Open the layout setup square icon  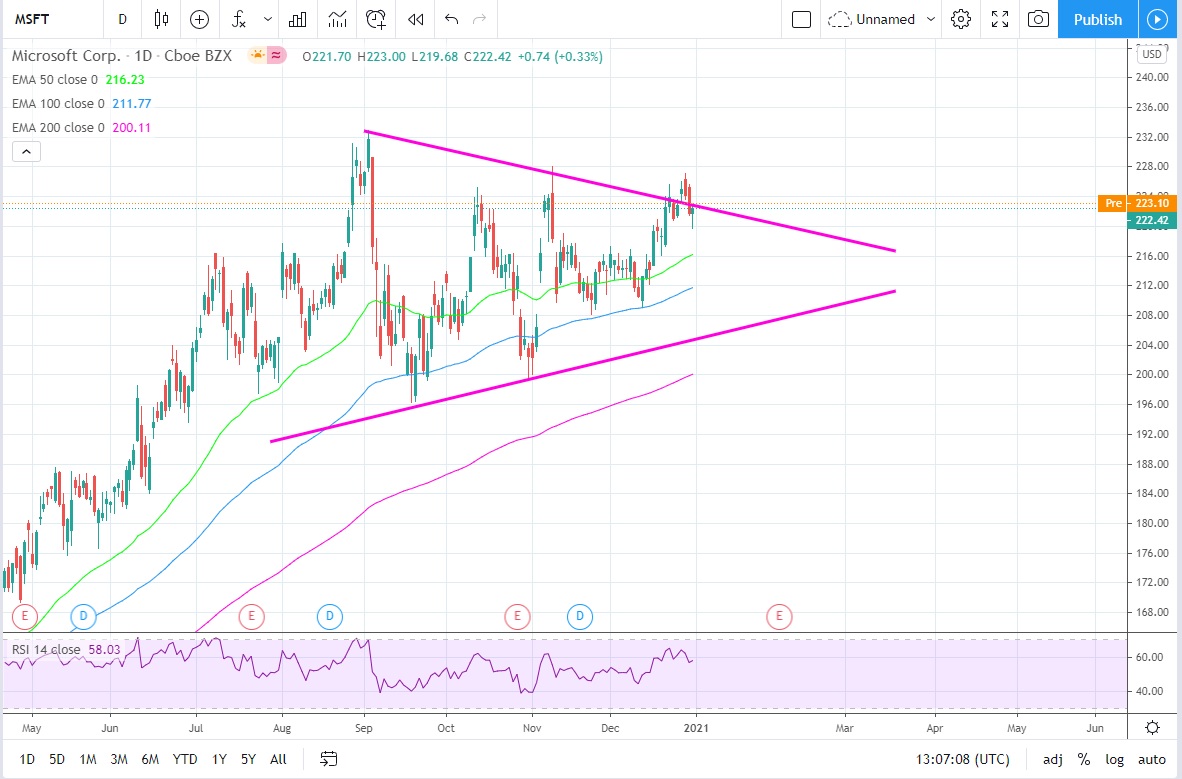click(801, 19)
